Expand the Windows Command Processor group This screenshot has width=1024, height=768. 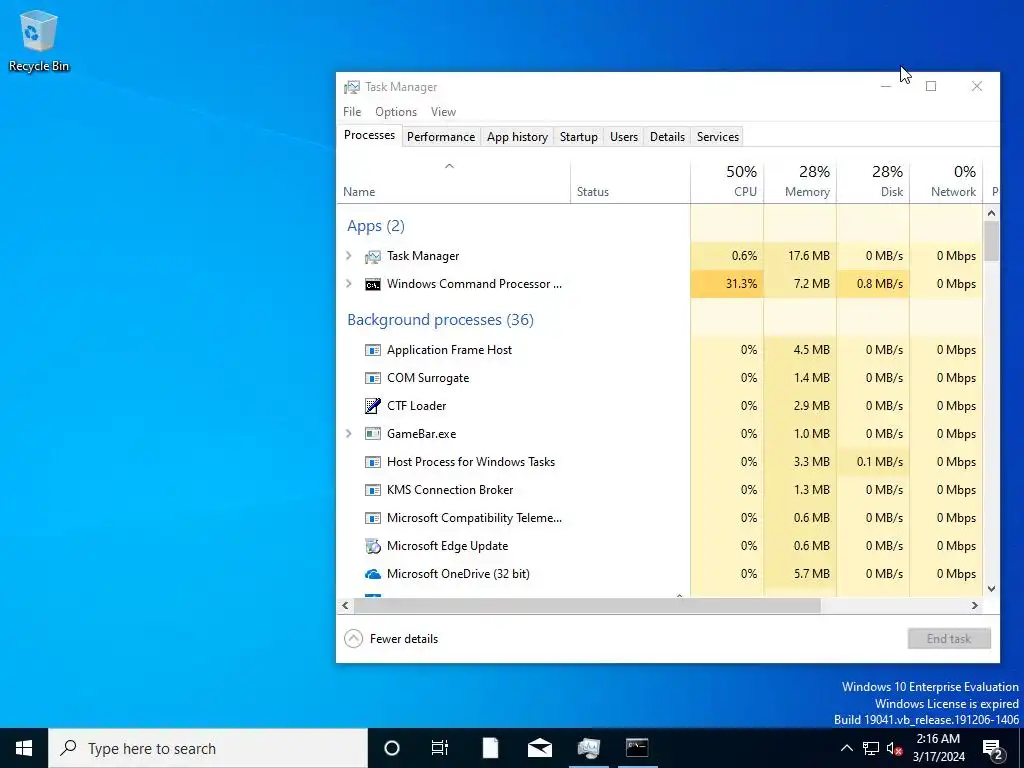coord(349,284)
